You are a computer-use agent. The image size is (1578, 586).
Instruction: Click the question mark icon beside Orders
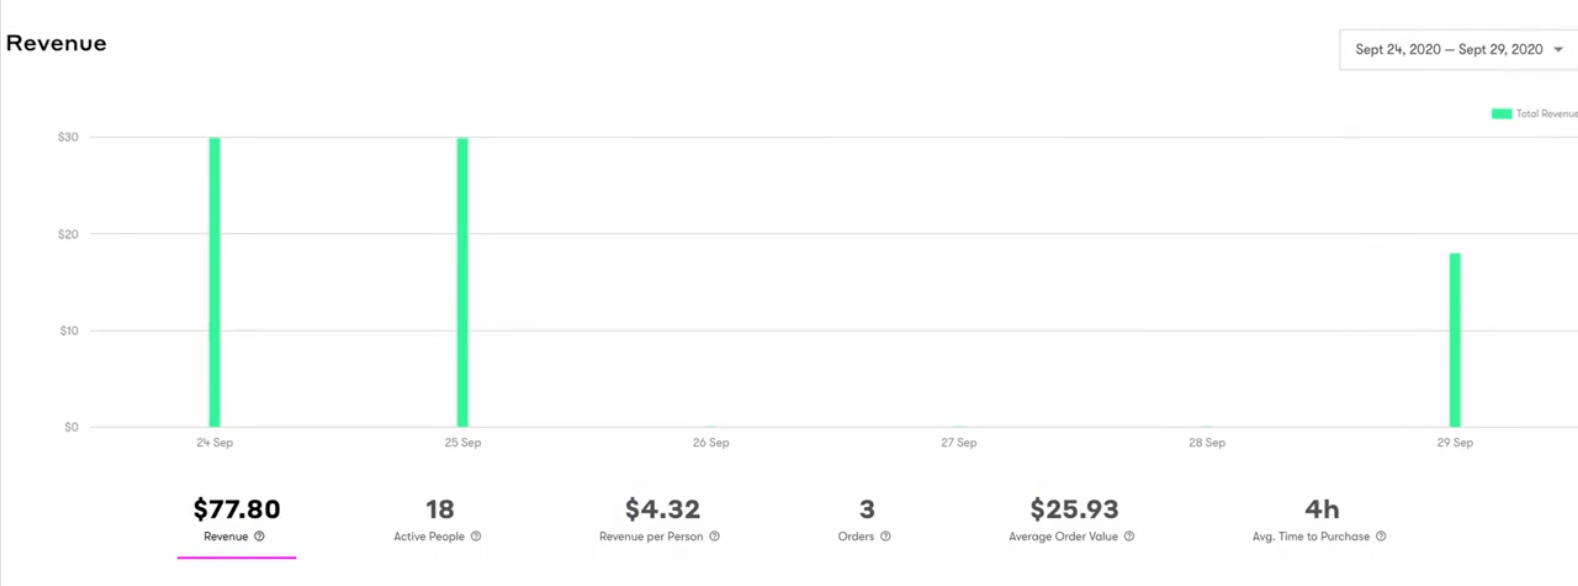pyautogui.click(x=885, y=537)
